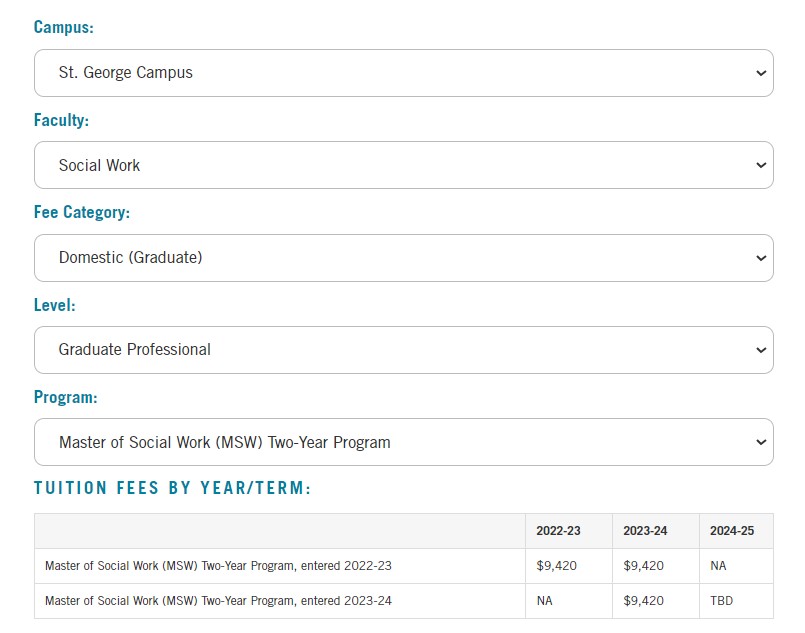Screen dimensions: 805x633
Task: Select the 2023-24 column header
Action: [644, 531]
